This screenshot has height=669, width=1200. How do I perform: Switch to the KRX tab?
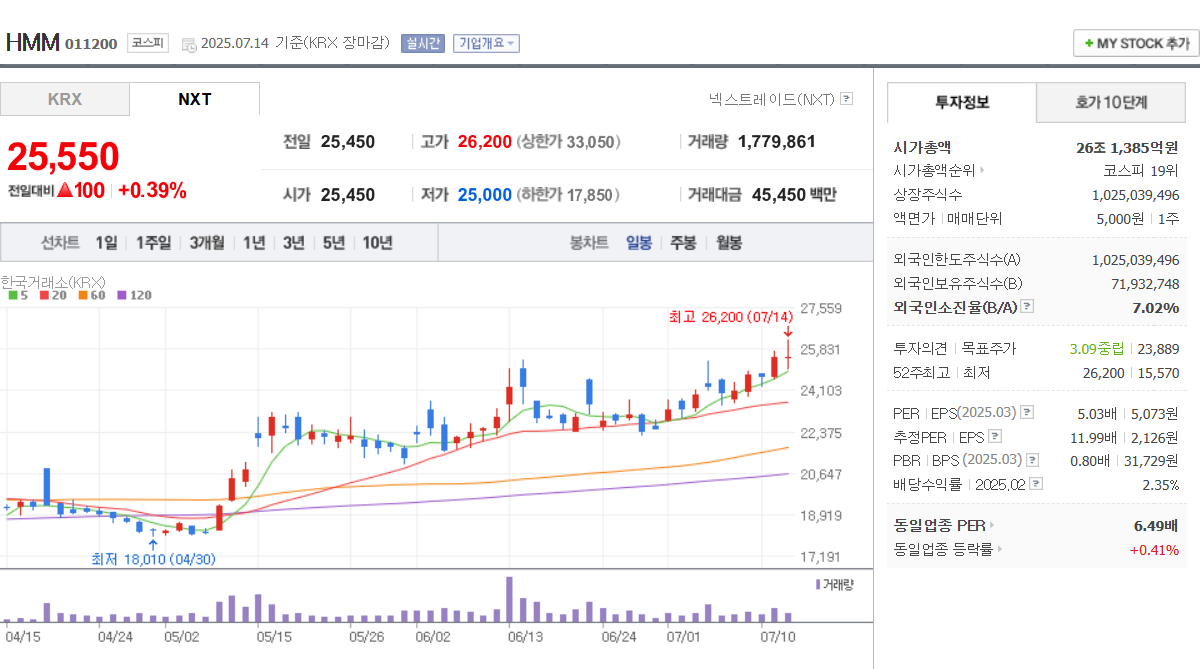(65, 99)
